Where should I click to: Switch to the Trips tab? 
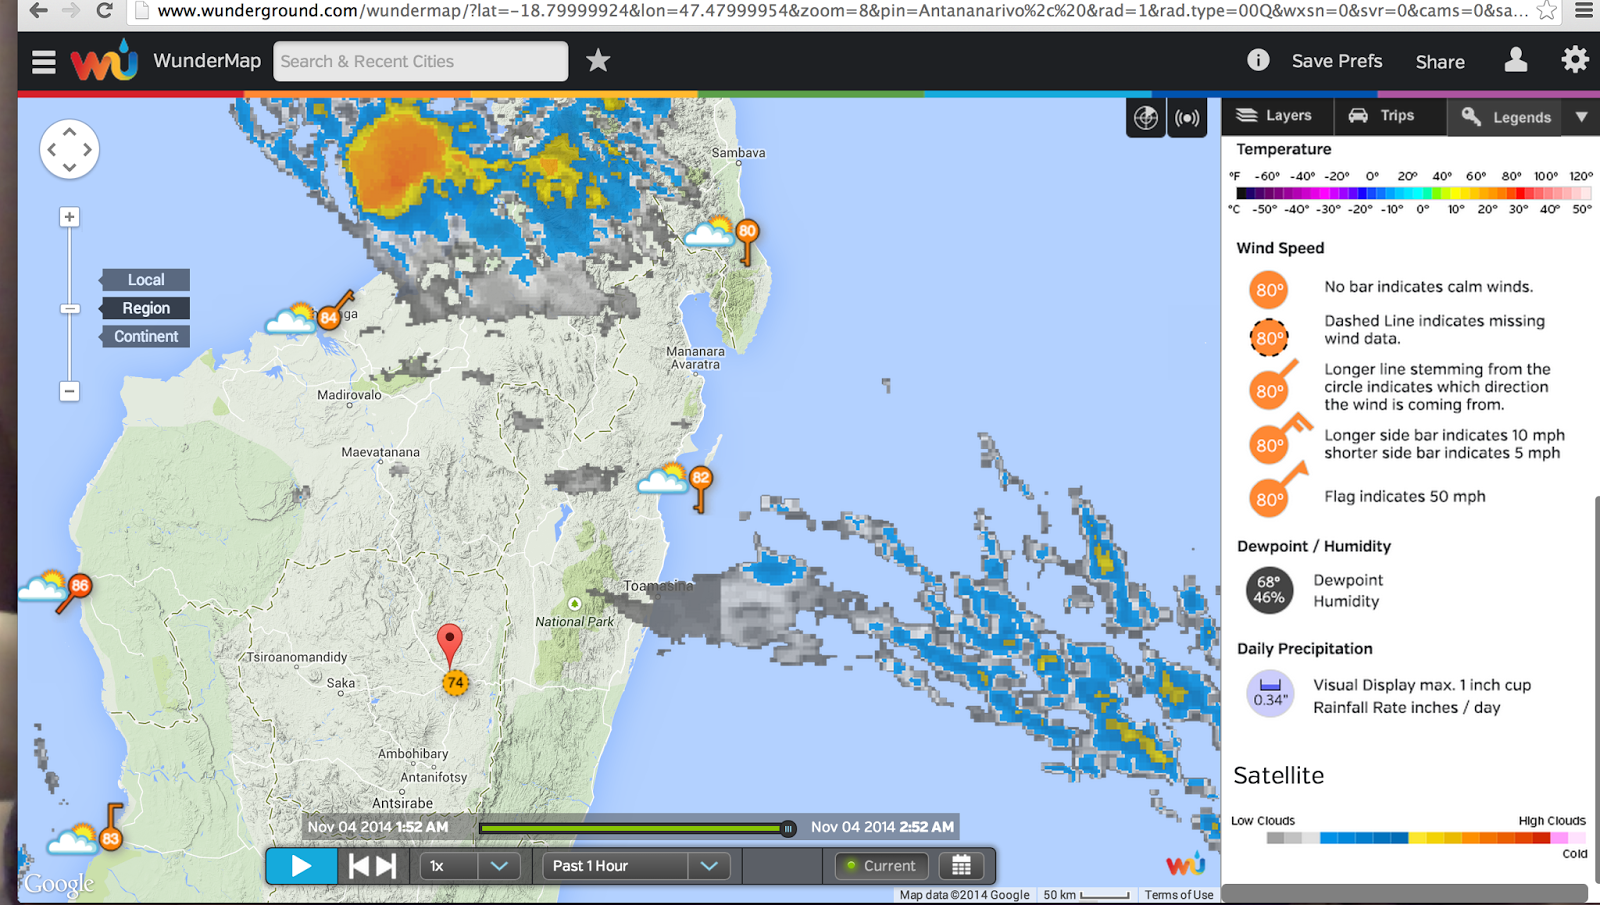pyautogui.click(x=1389, y=115)
